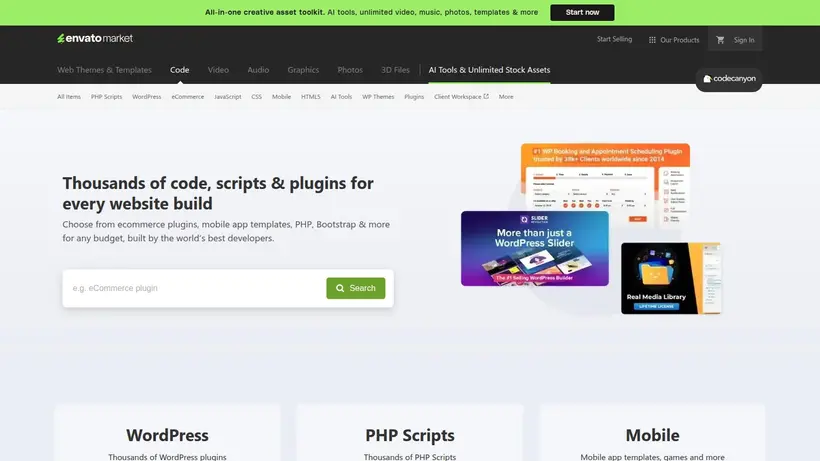820x461 pixels.
Task: Expand the More sub navigation menu
Action: coord(506,97)
